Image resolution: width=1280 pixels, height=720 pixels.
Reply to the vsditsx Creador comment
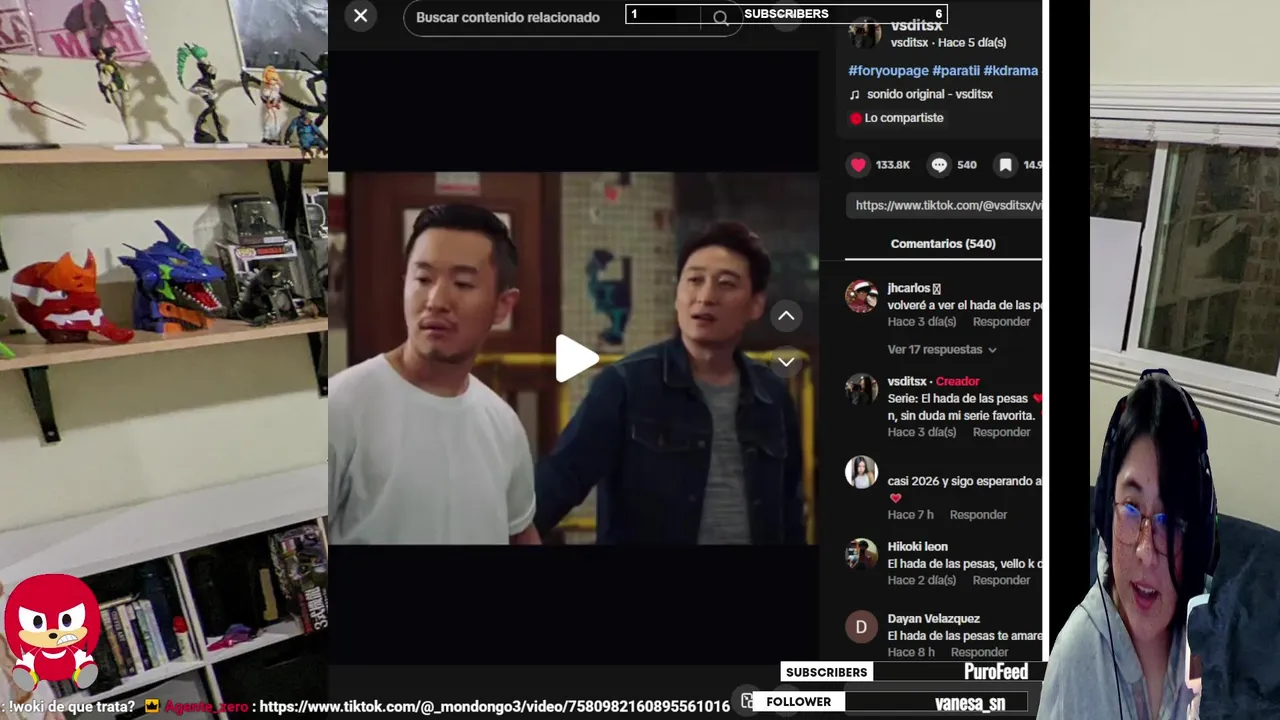1001,432
